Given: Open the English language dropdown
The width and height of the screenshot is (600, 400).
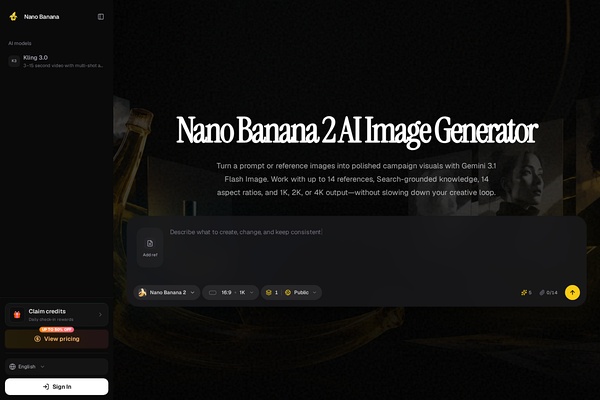Looking at the screenshot, I should point(57,367).
